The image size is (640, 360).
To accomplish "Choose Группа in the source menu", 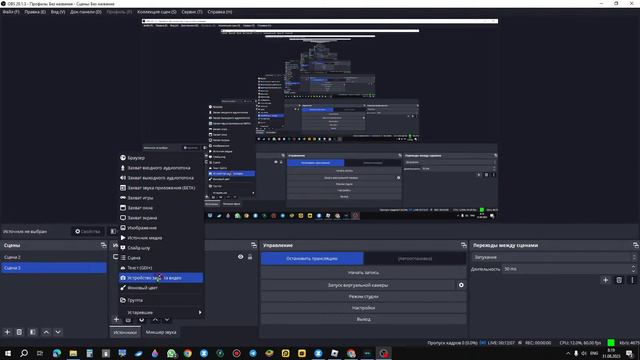I will (x=161, y=300).
